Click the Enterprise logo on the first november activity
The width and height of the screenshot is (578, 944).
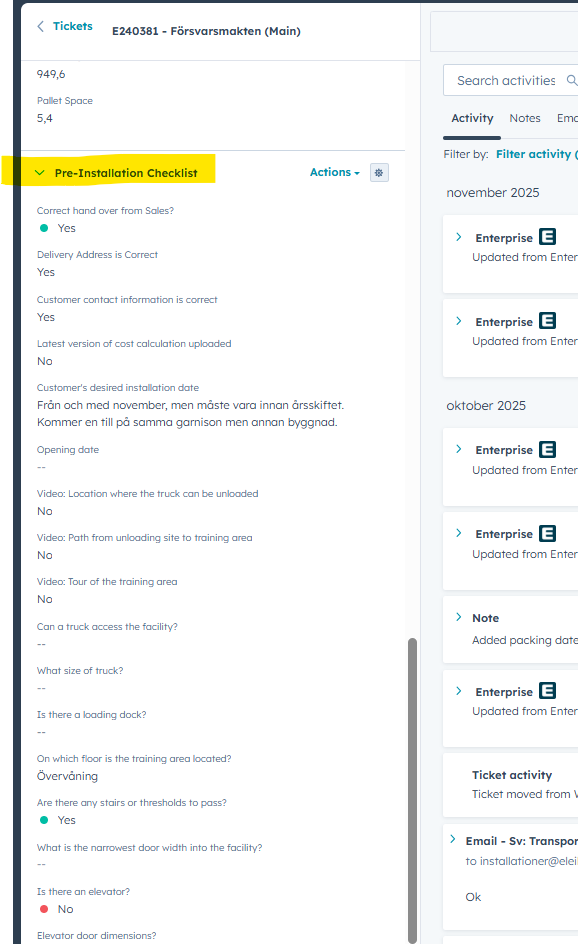tap(547, 237)
